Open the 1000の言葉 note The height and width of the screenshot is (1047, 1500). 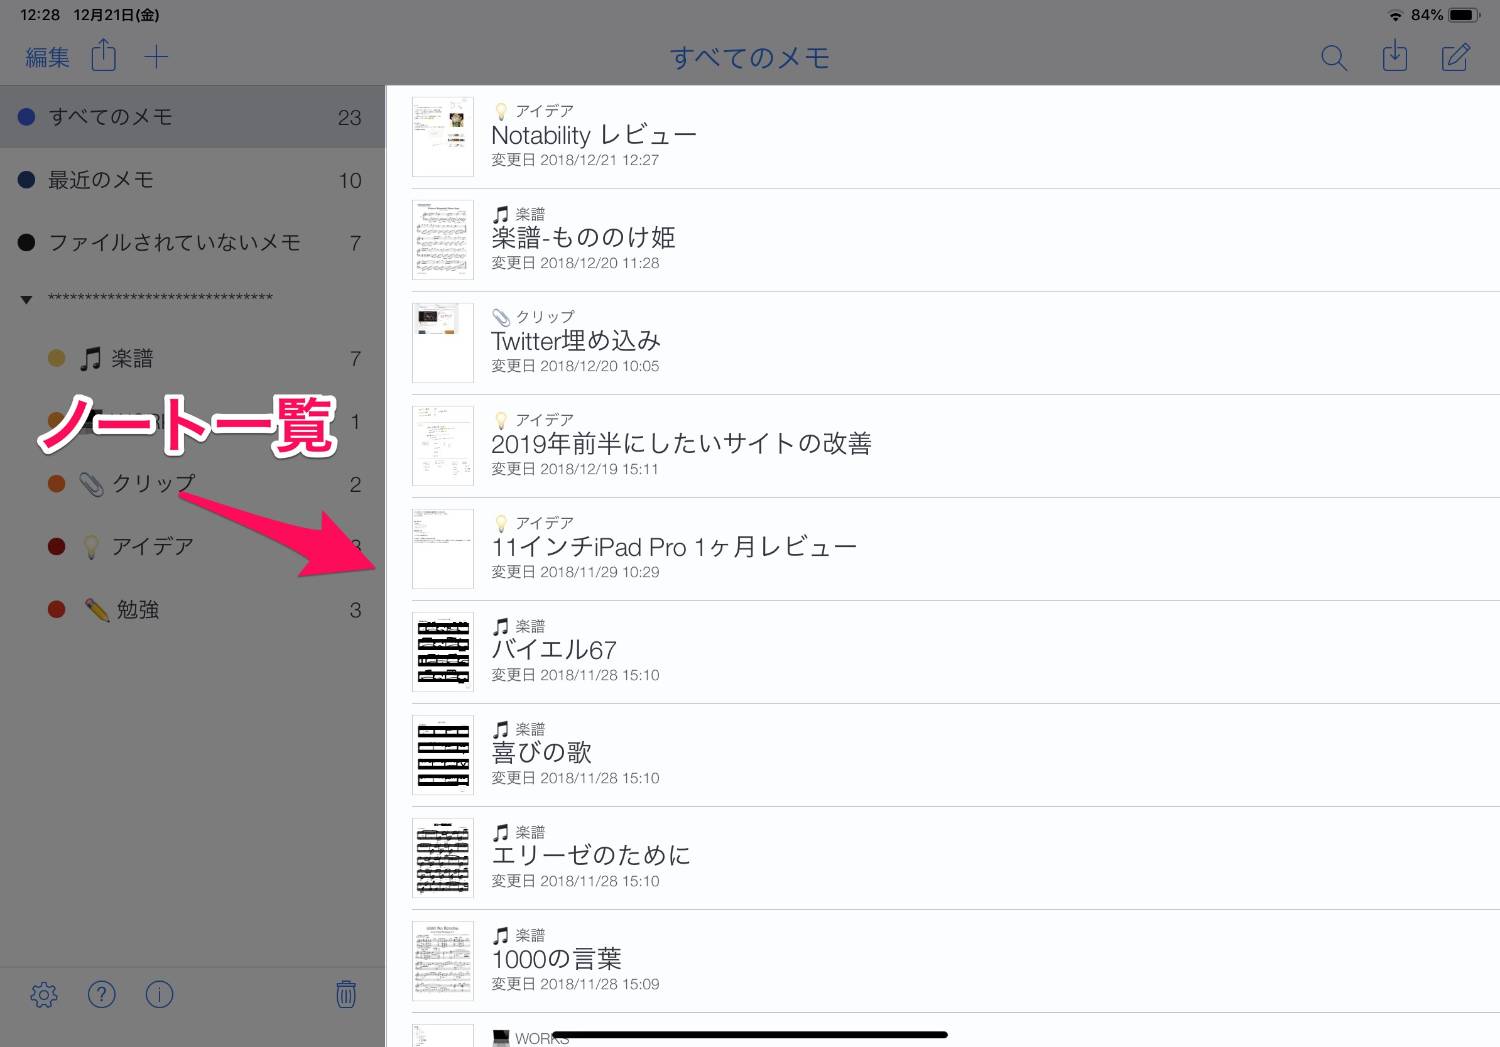(x=943, y=961)
